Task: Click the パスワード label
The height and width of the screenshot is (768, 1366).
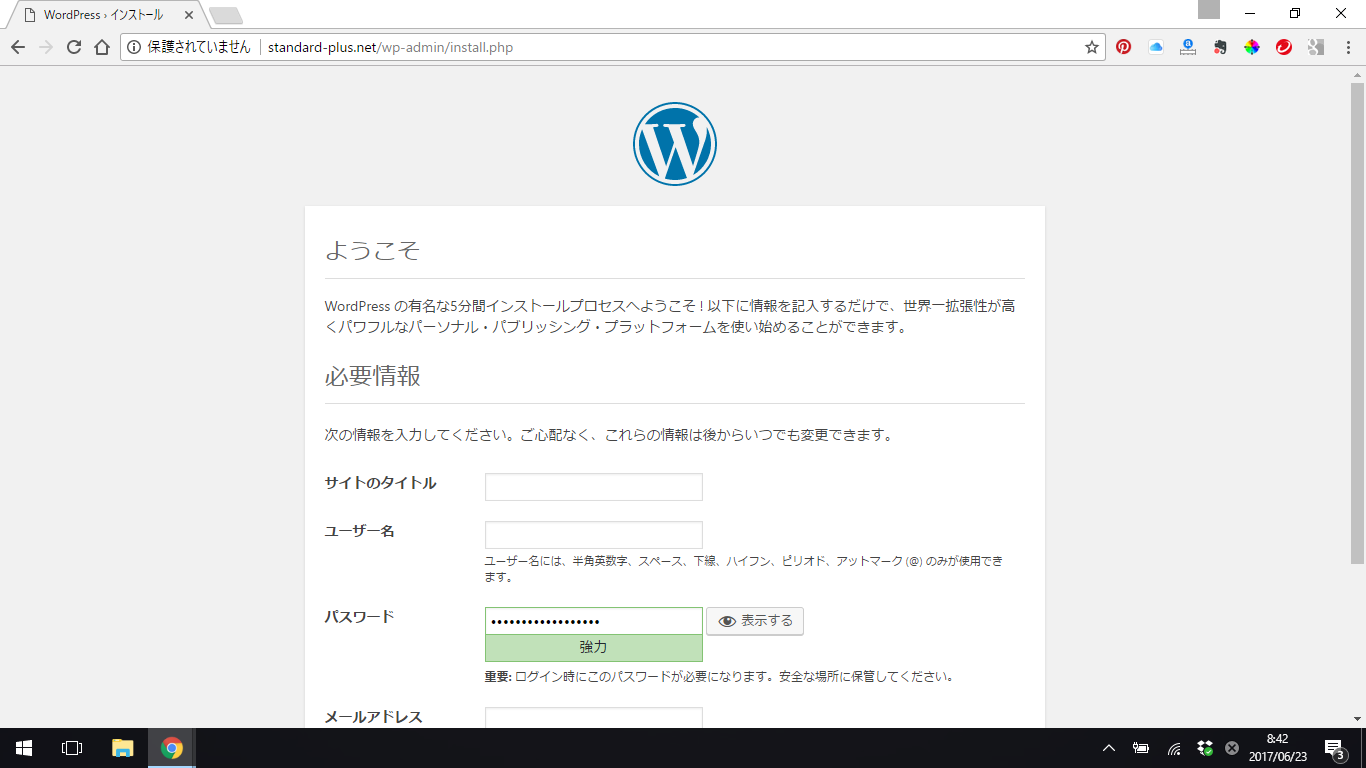Action: click(360, 617)
